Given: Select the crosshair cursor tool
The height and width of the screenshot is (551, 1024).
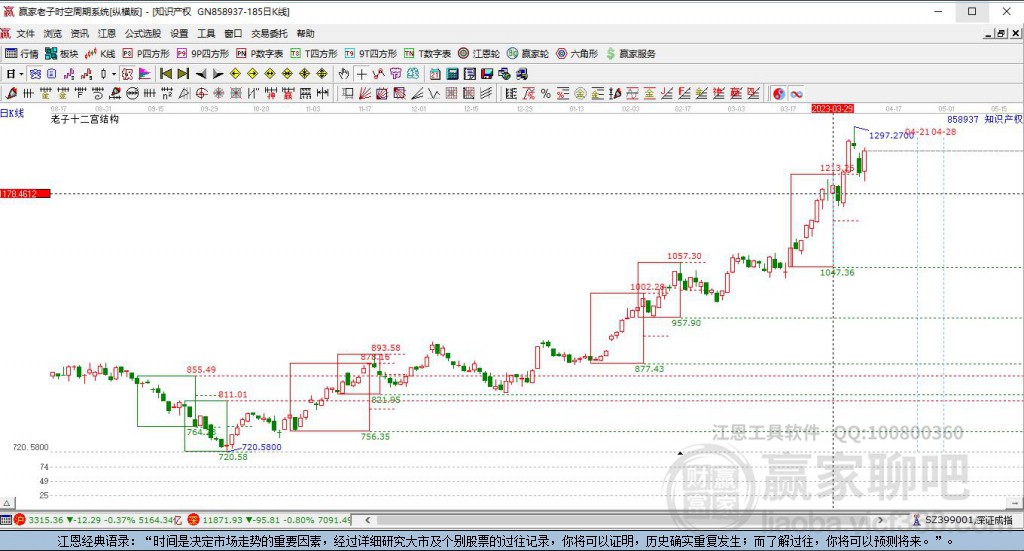Looking at the screenshot, I should (361, 74).
